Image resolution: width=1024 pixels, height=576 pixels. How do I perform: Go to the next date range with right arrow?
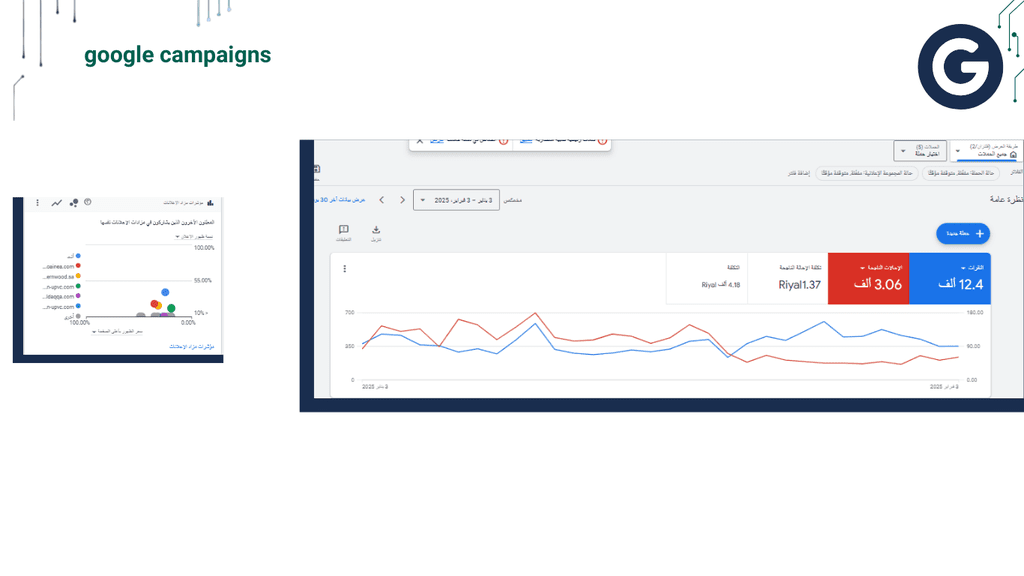[402, 200]
